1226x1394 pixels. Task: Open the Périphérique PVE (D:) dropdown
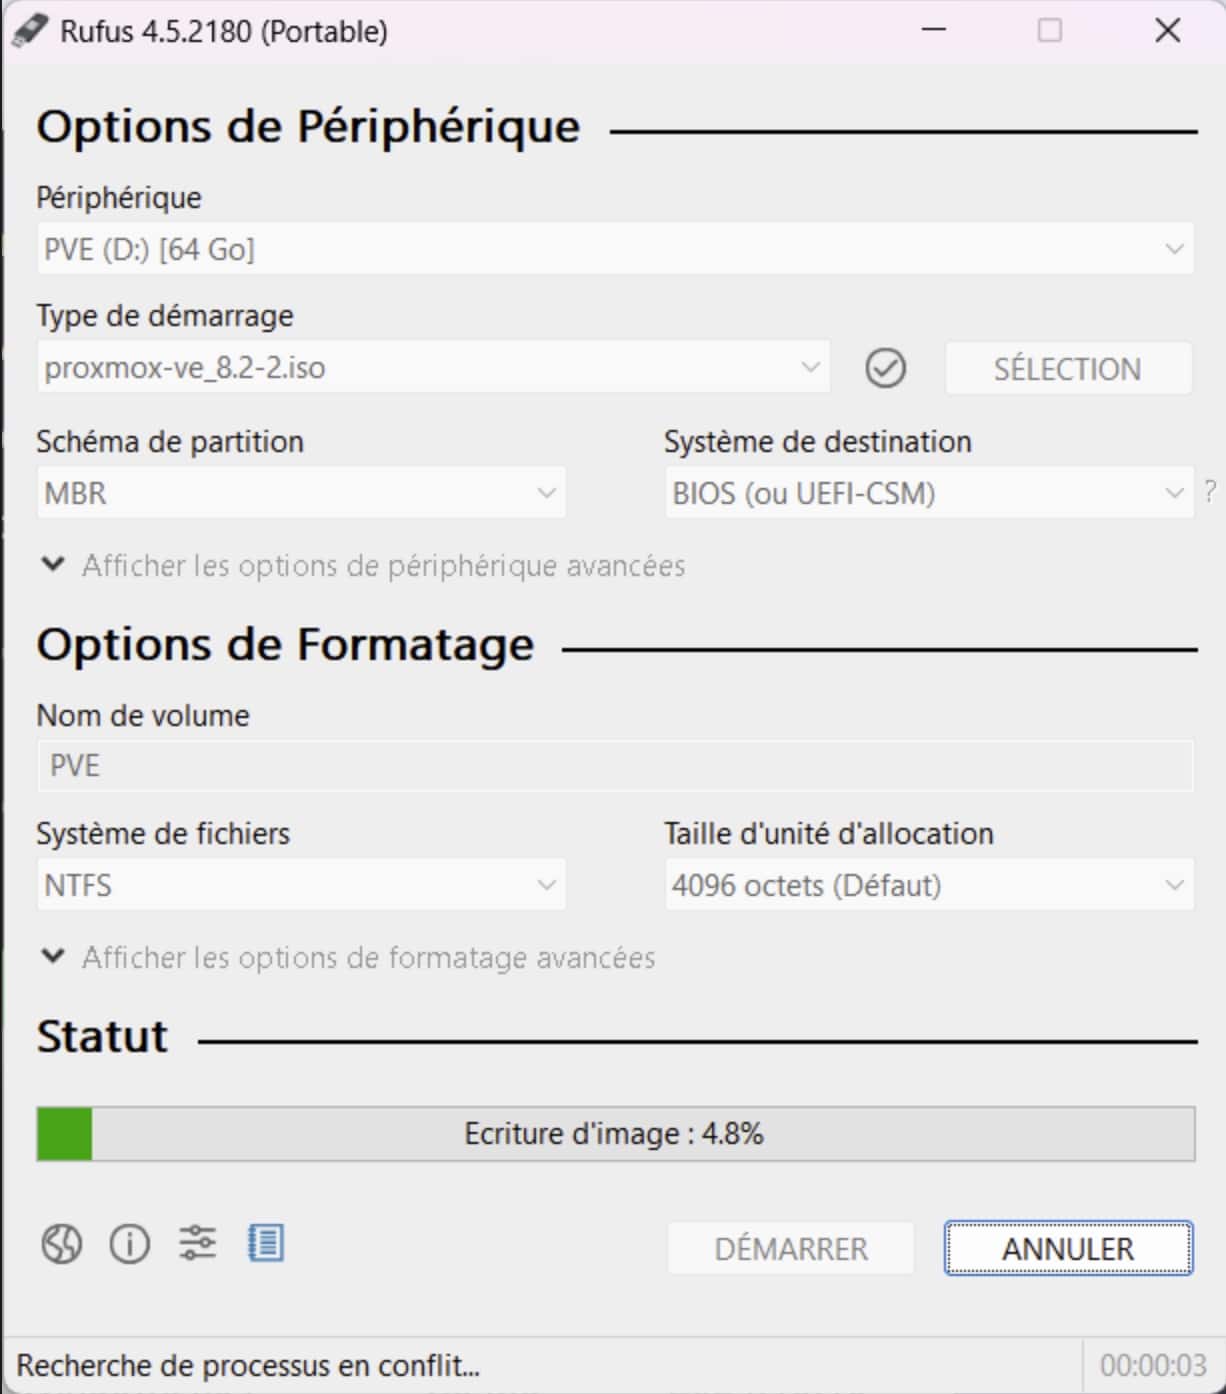click(615, 249)
